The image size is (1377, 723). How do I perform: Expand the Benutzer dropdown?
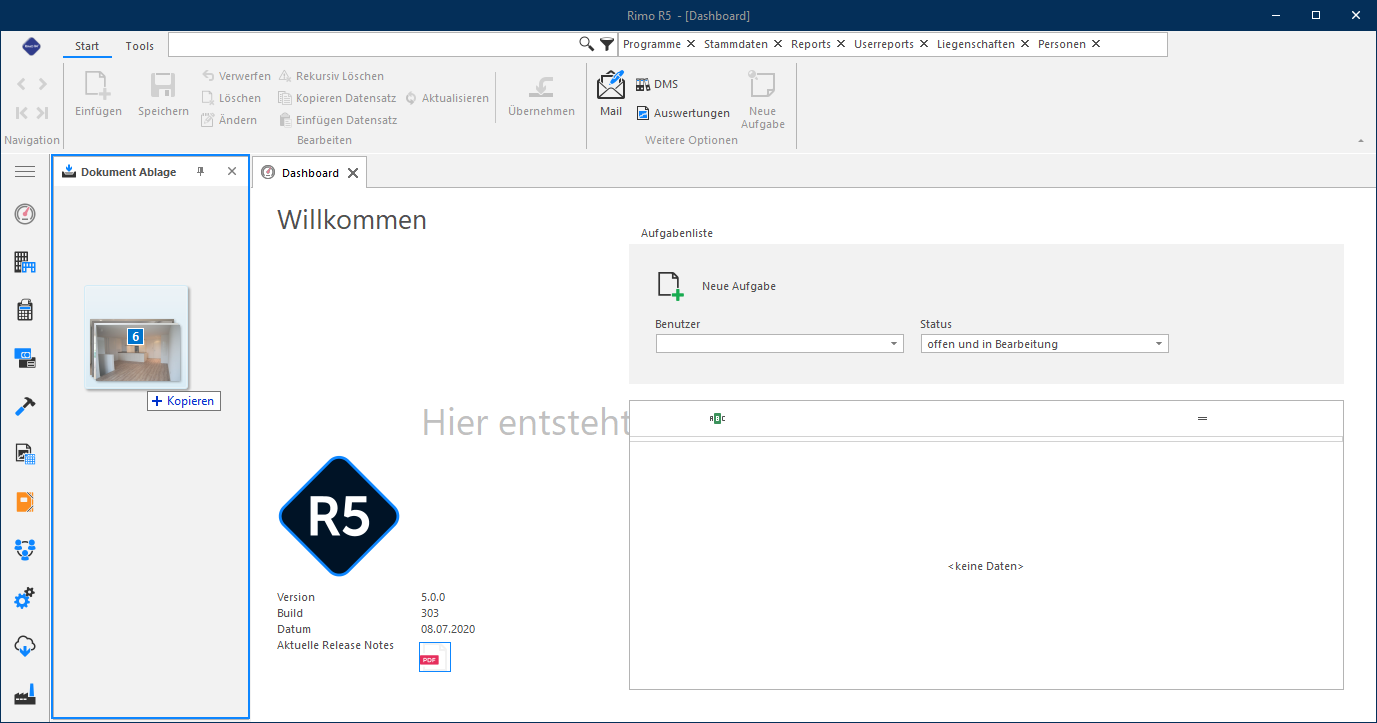894,344
